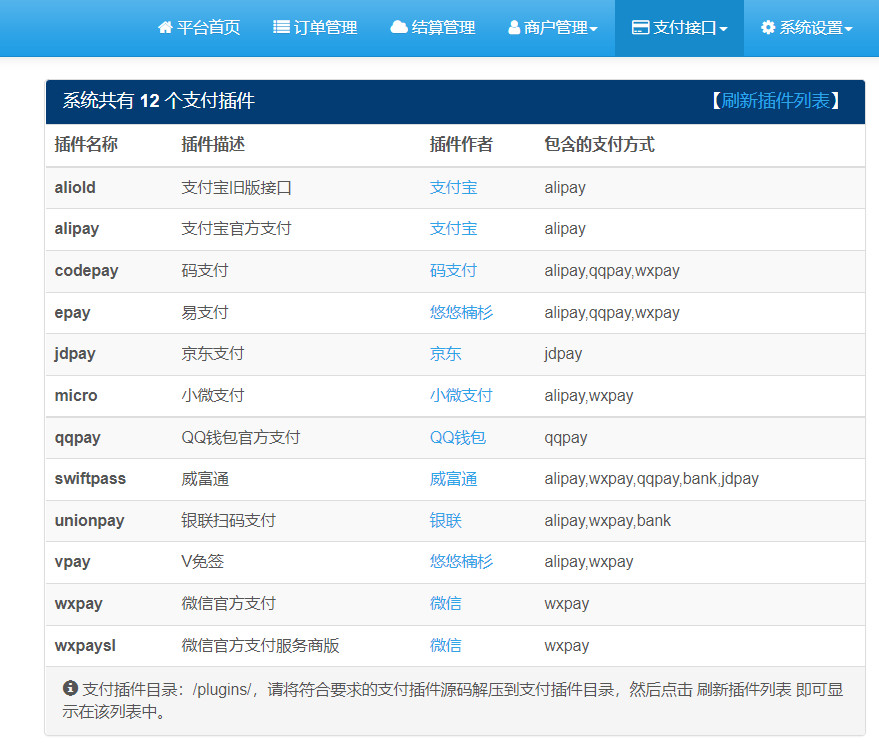Open 悠悠楠杉 author link in epay row
The height and width of the screenshot is (745, 879).
pos(461,312)
